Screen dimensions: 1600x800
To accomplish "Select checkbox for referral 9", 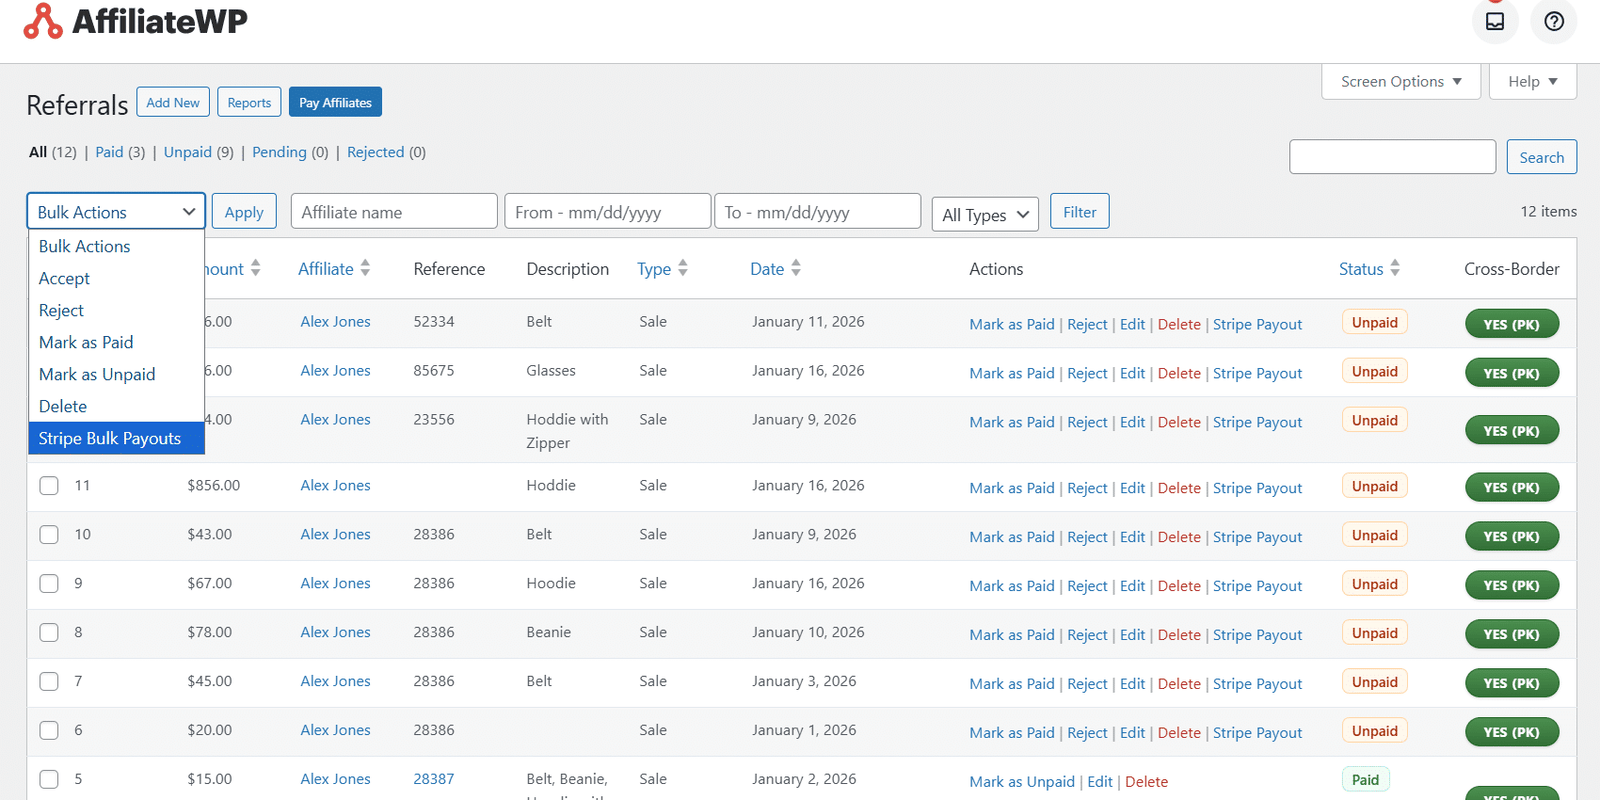I will 49,584.
